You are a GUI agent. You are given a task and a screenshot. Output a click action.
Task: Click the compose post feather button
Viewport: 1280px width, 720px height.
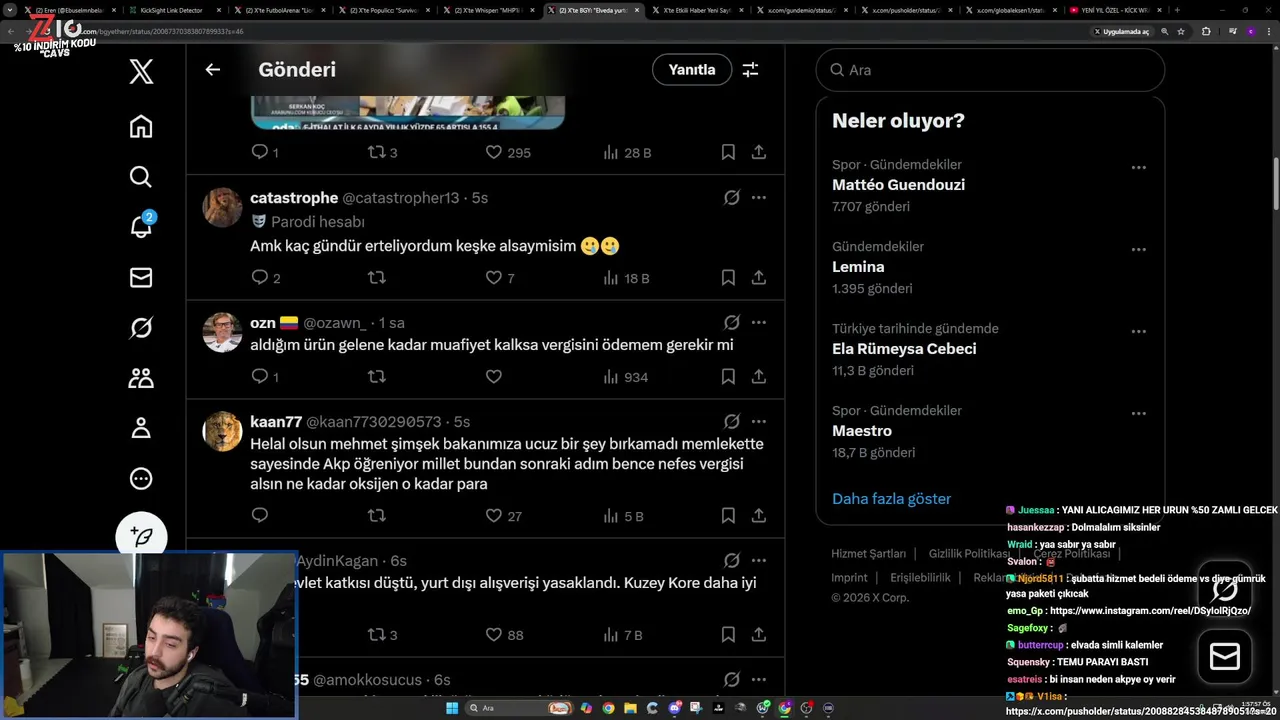pyautogui.click(x=141, y=537)
